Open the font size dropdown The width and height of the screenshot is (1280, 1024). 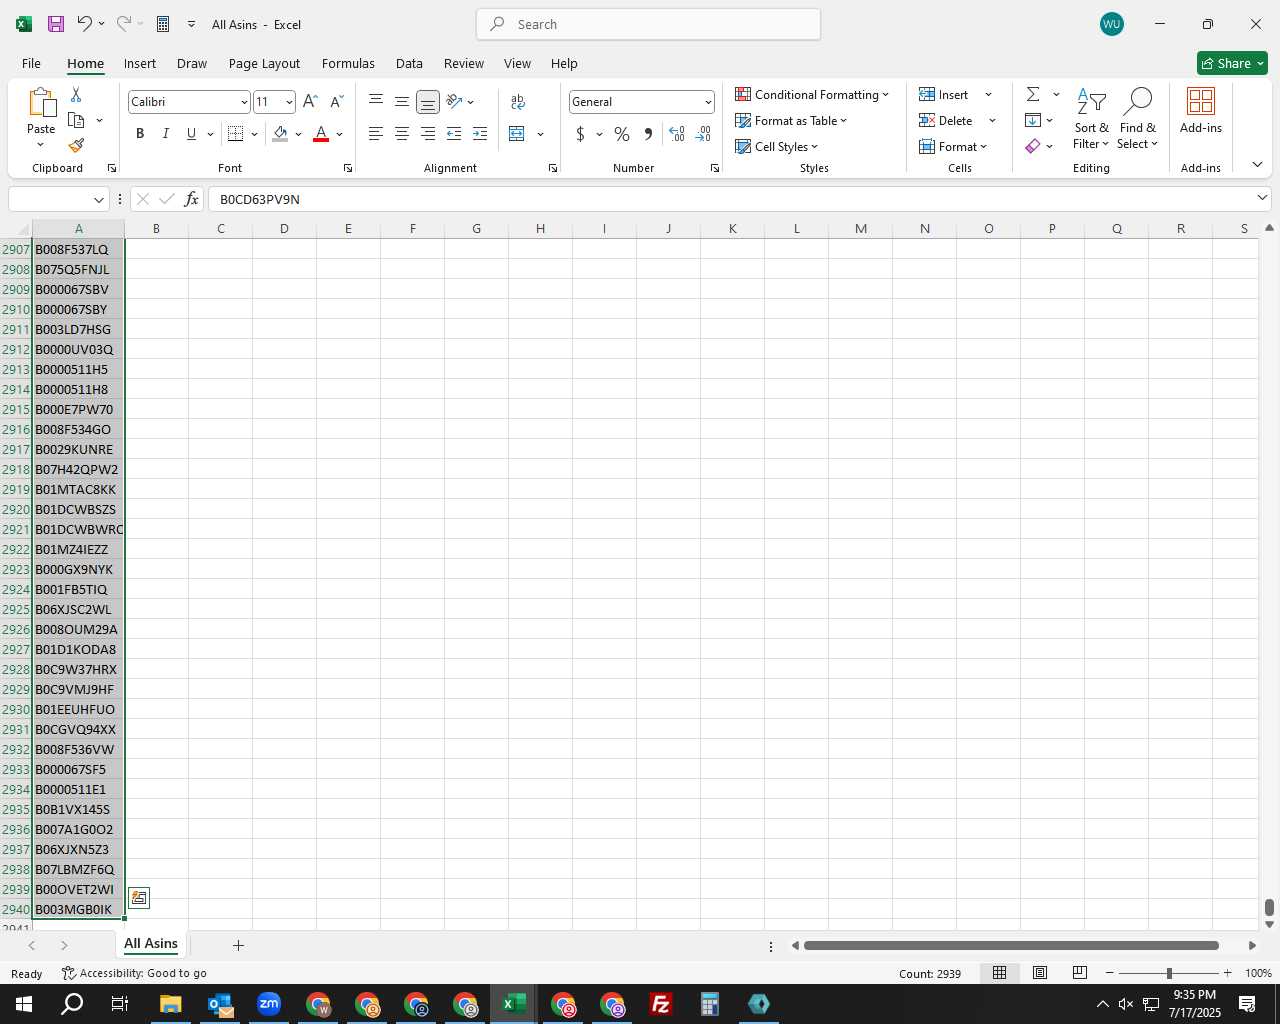tap(289, 102)
